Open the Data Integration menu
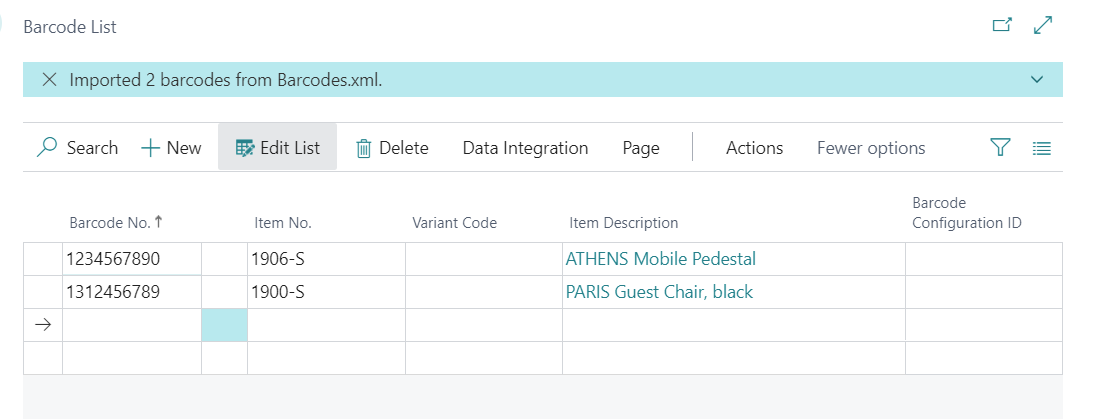Screen dimensions: 1112x419 tap(525, 148)
